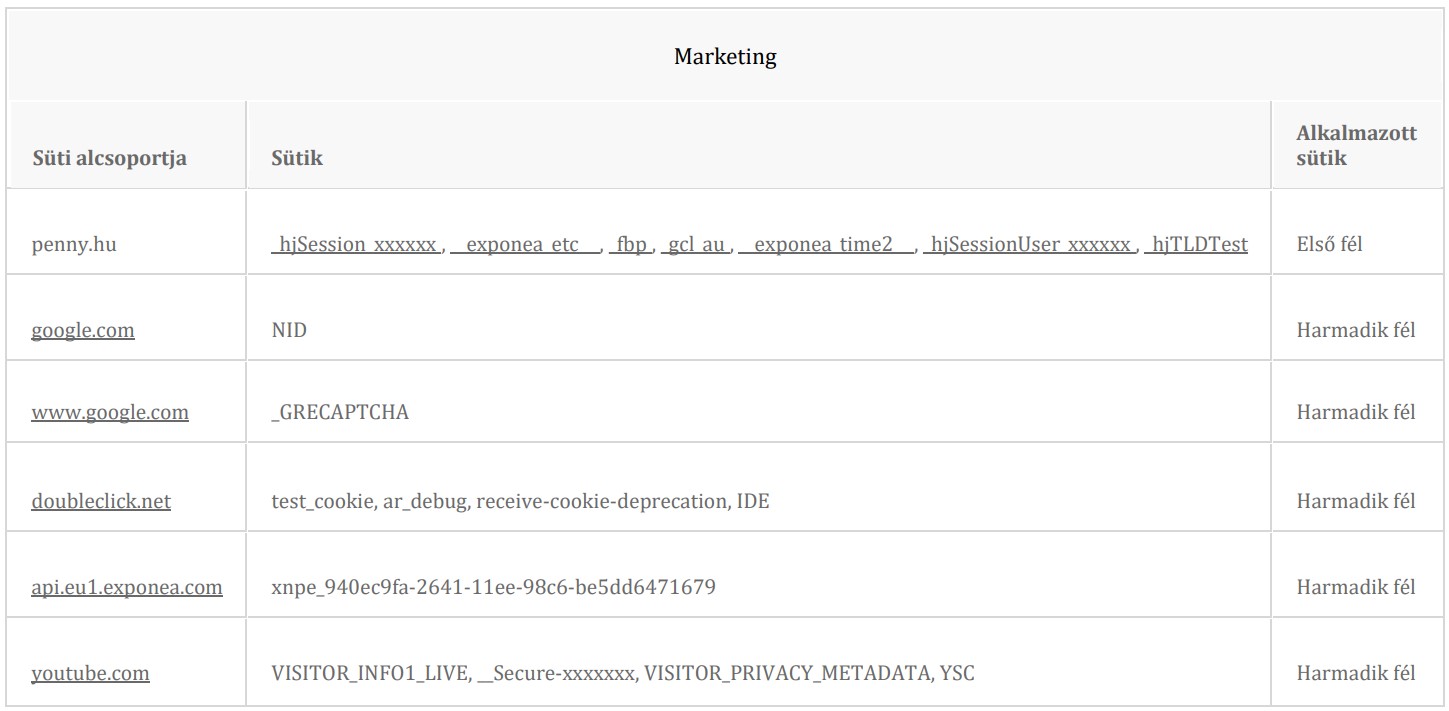This screenshot has width=1449, height=711.
Task: Follow the google.com subgroup link
Action: coord(83,330)
